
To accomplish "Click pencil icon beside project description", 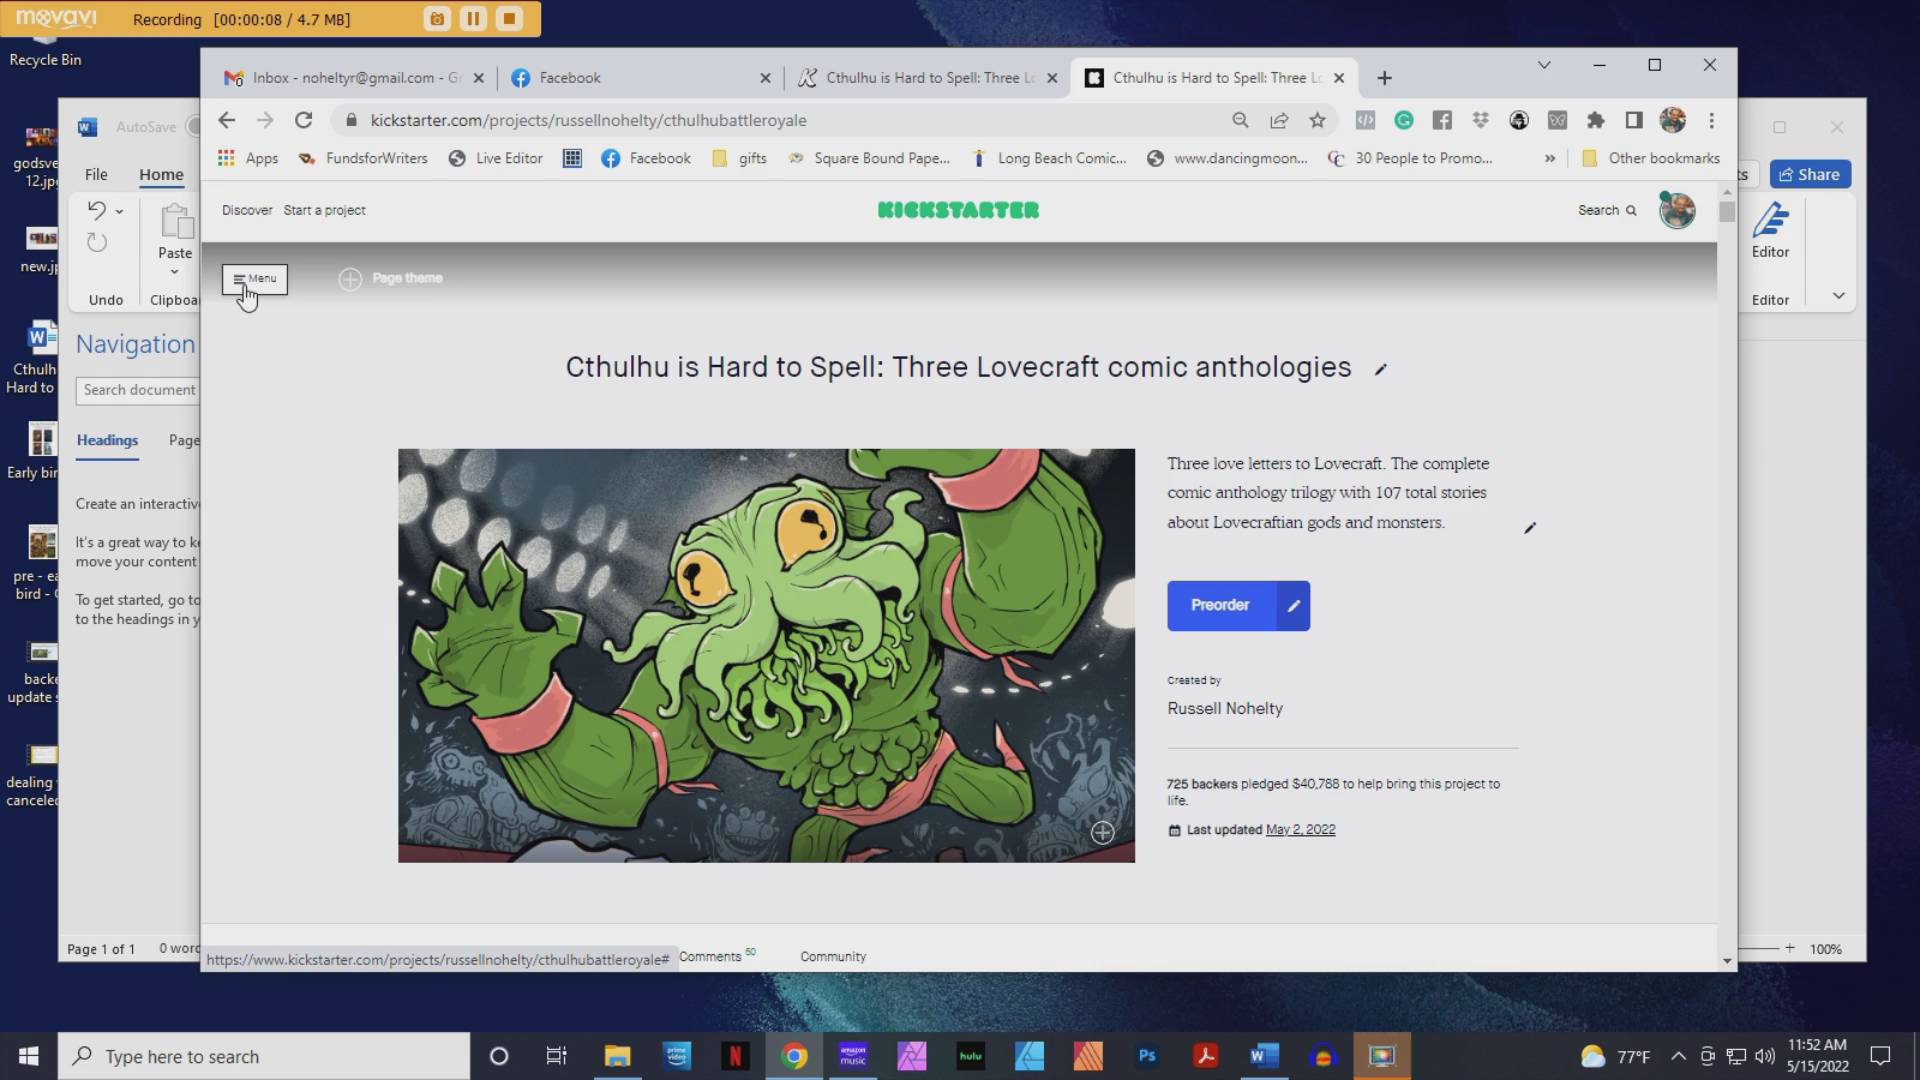I will click(1529, 528).
